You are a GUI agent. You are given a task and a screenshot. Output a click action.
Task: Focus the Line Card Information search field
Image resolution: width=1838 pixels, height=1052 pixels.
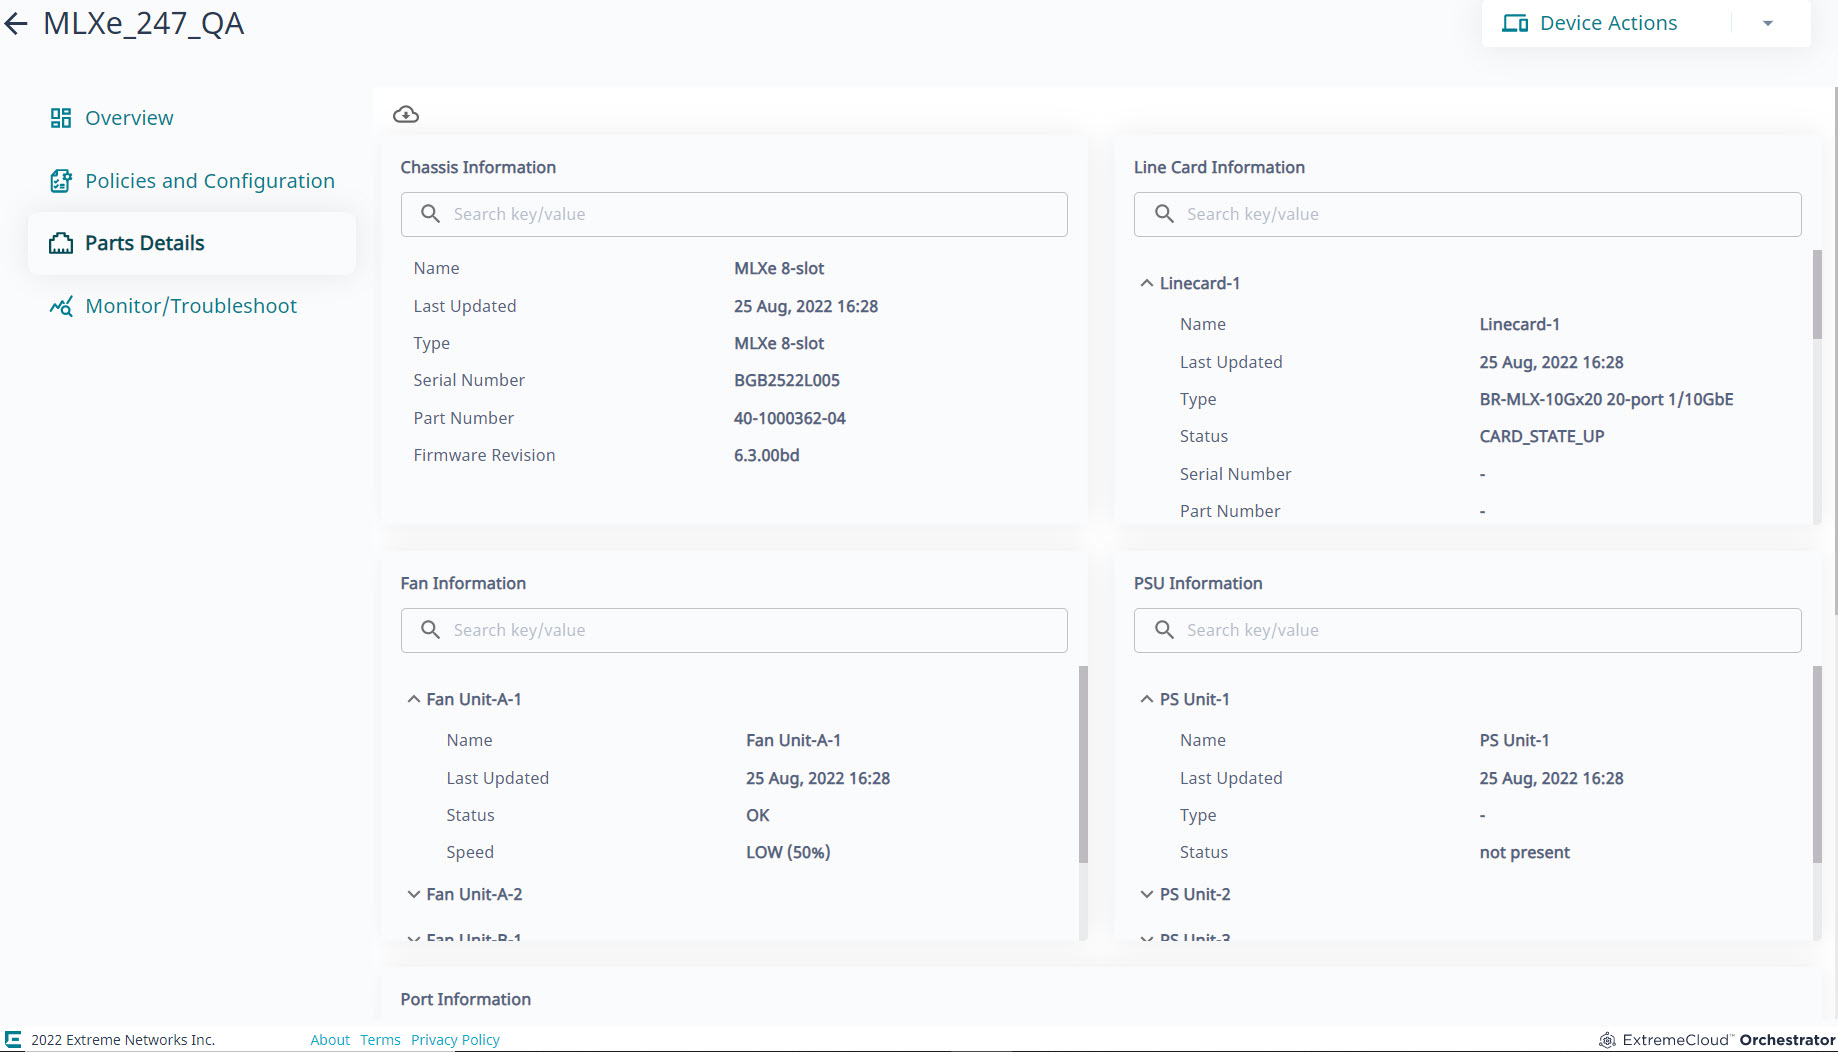click(x=1467, y=214)
